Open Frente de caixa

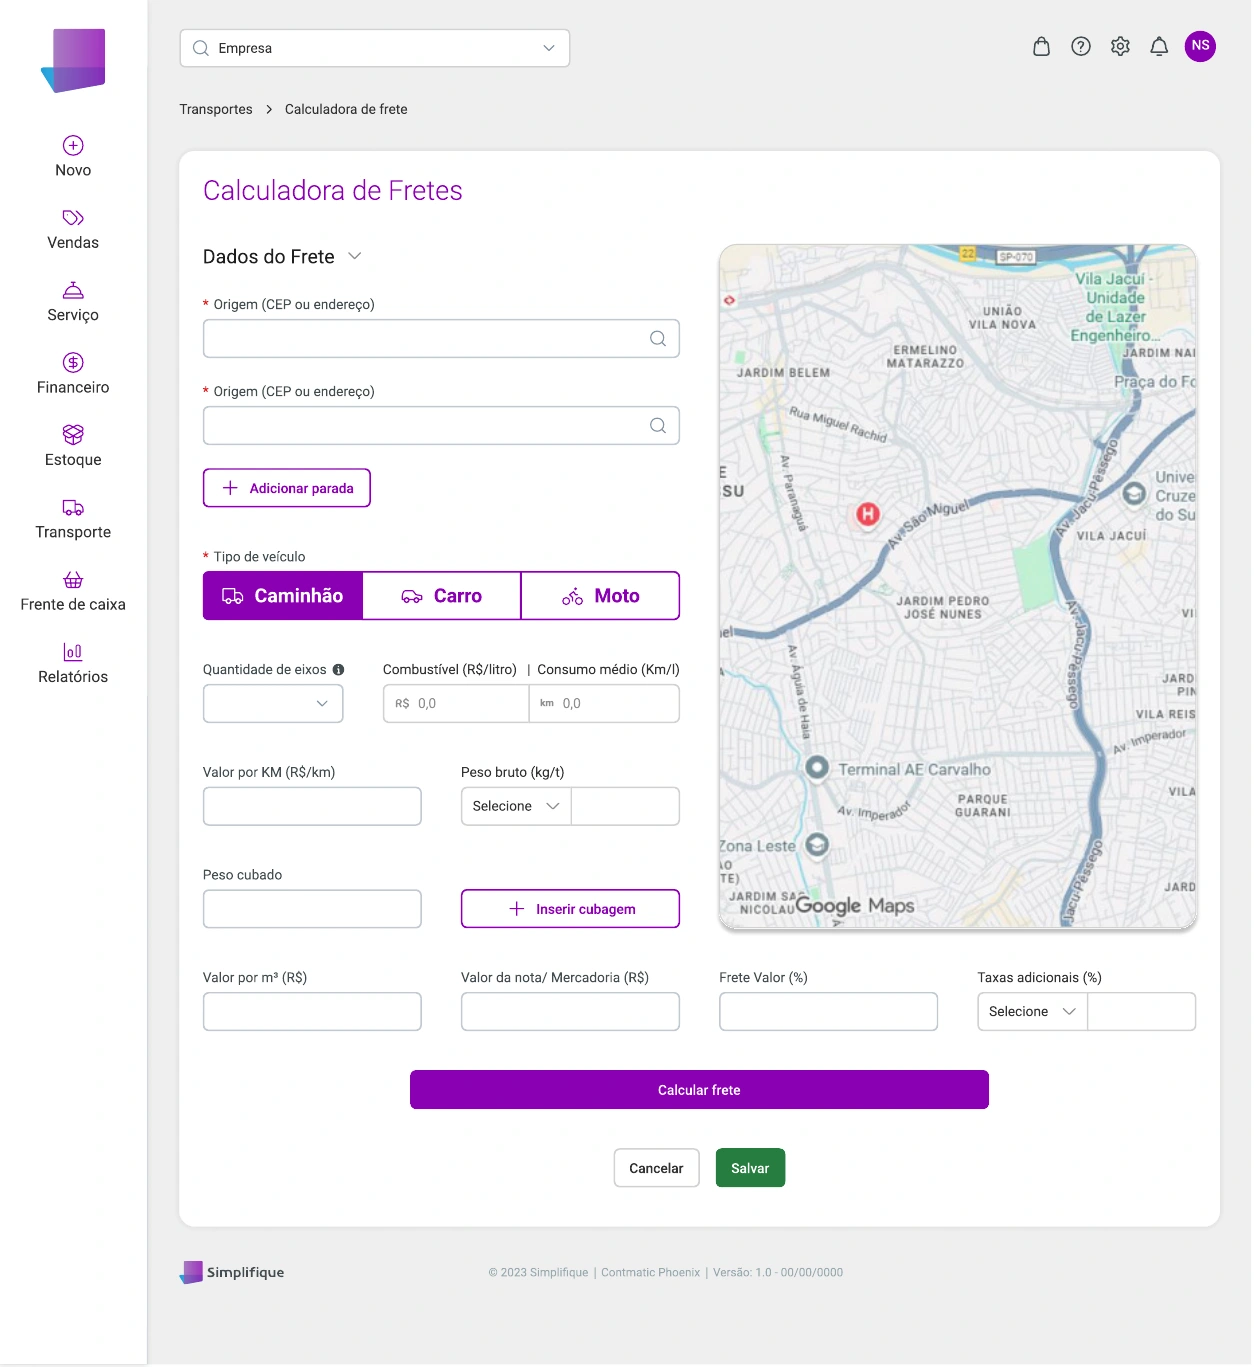73,591
